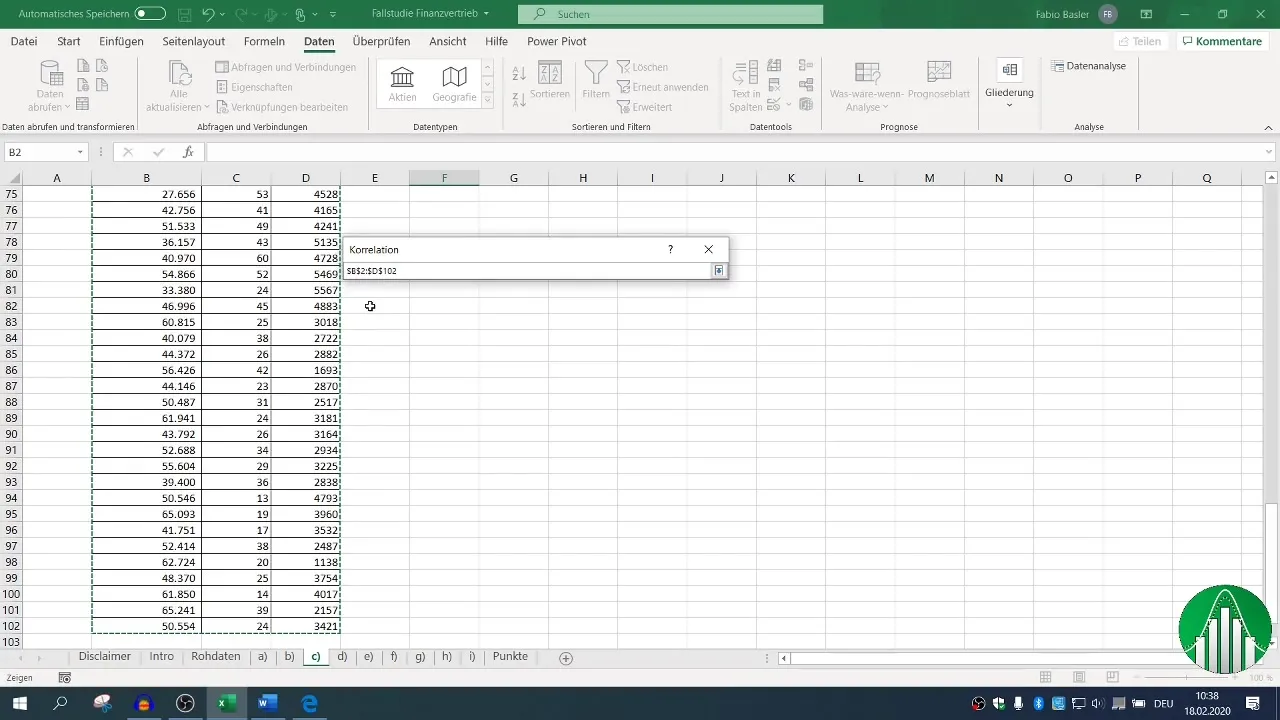The height and width of the screenshot is (720, 1280).
Task: Select column header F
Action: [444, 178]
